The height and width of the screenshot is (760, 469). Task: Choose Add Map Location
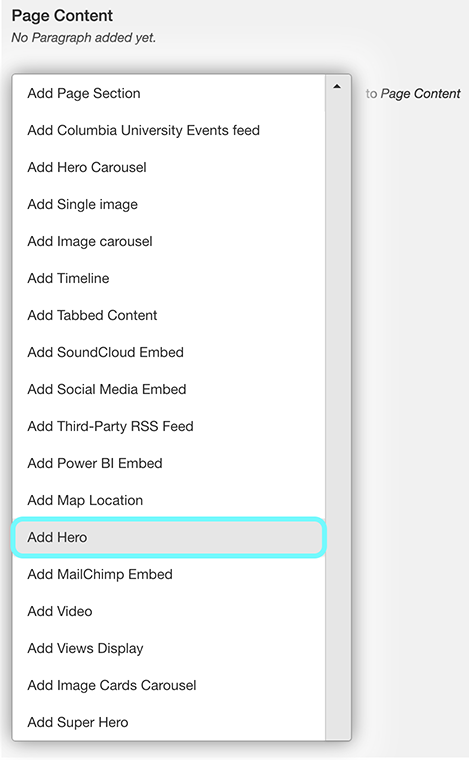click(x=169, y=500)
